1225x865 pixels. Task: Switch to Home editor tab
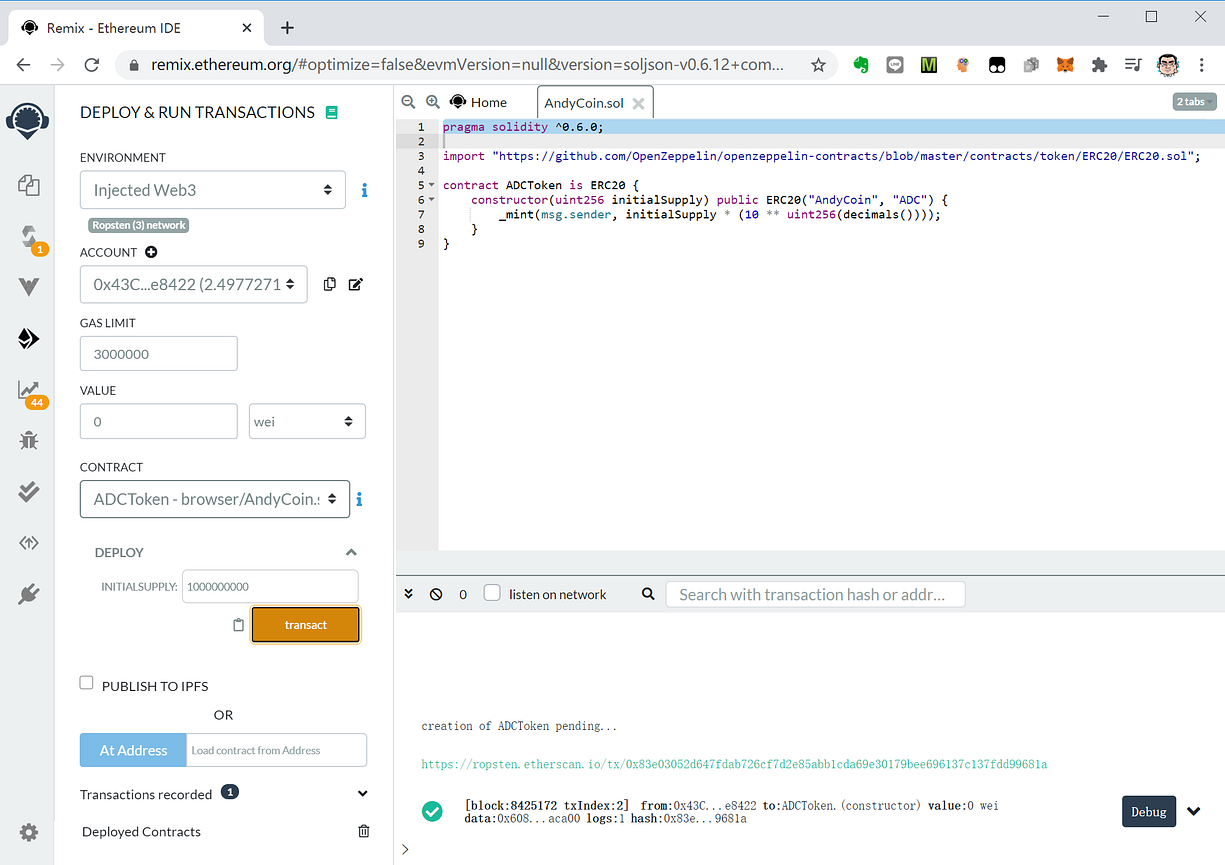[x=479, y=102]
